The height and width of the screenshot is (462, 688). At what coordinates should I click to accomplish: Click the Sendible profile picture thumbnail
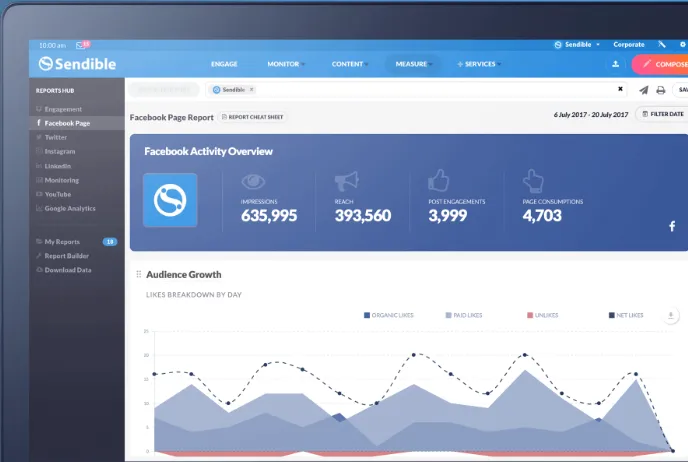coord(170,200)
